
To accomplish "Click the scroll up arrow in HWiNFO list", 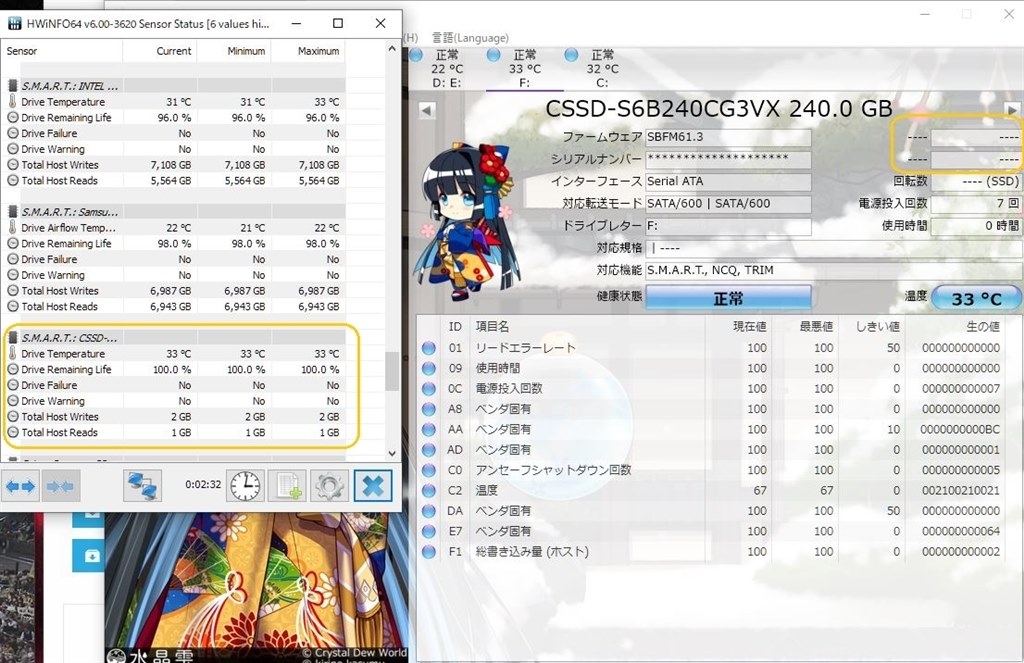I will [x=392, y=49].
